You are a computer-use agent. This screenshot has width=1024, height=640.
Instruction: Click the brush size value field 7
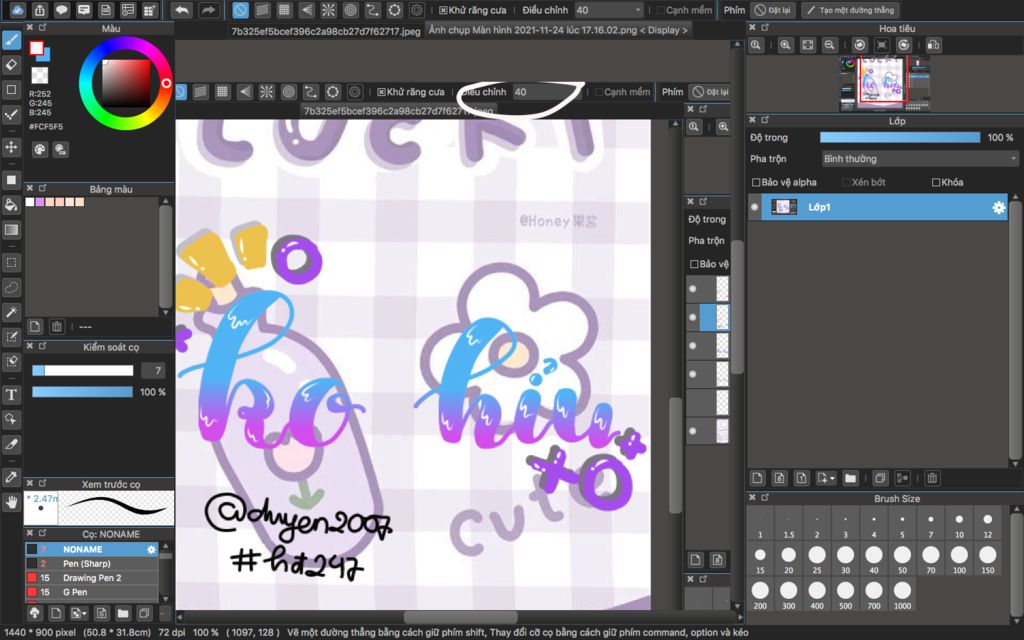pos(153,370)
